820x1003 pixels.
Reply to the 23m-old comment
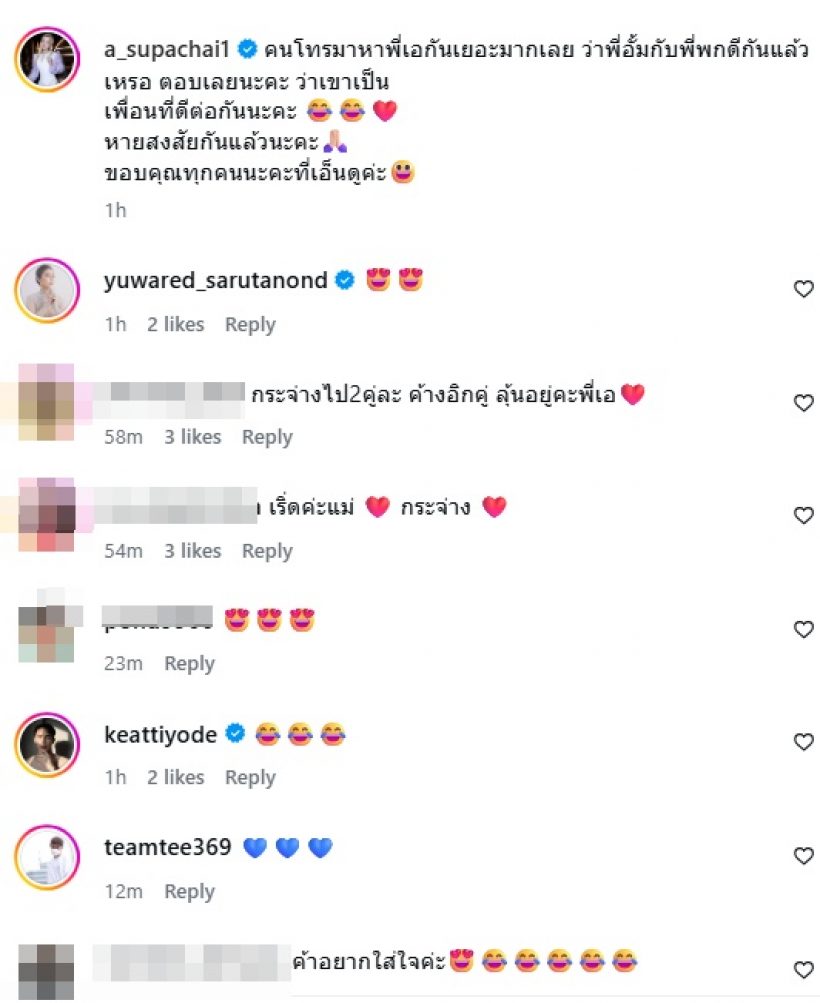[189, 663]
